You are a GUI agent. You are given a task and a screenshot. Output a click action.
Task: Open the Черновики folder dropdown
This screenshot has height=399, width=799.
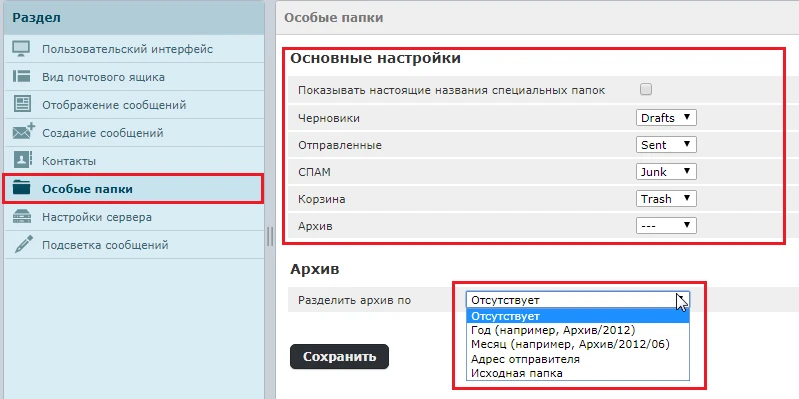pyautogui.click(x=666, y=118)
